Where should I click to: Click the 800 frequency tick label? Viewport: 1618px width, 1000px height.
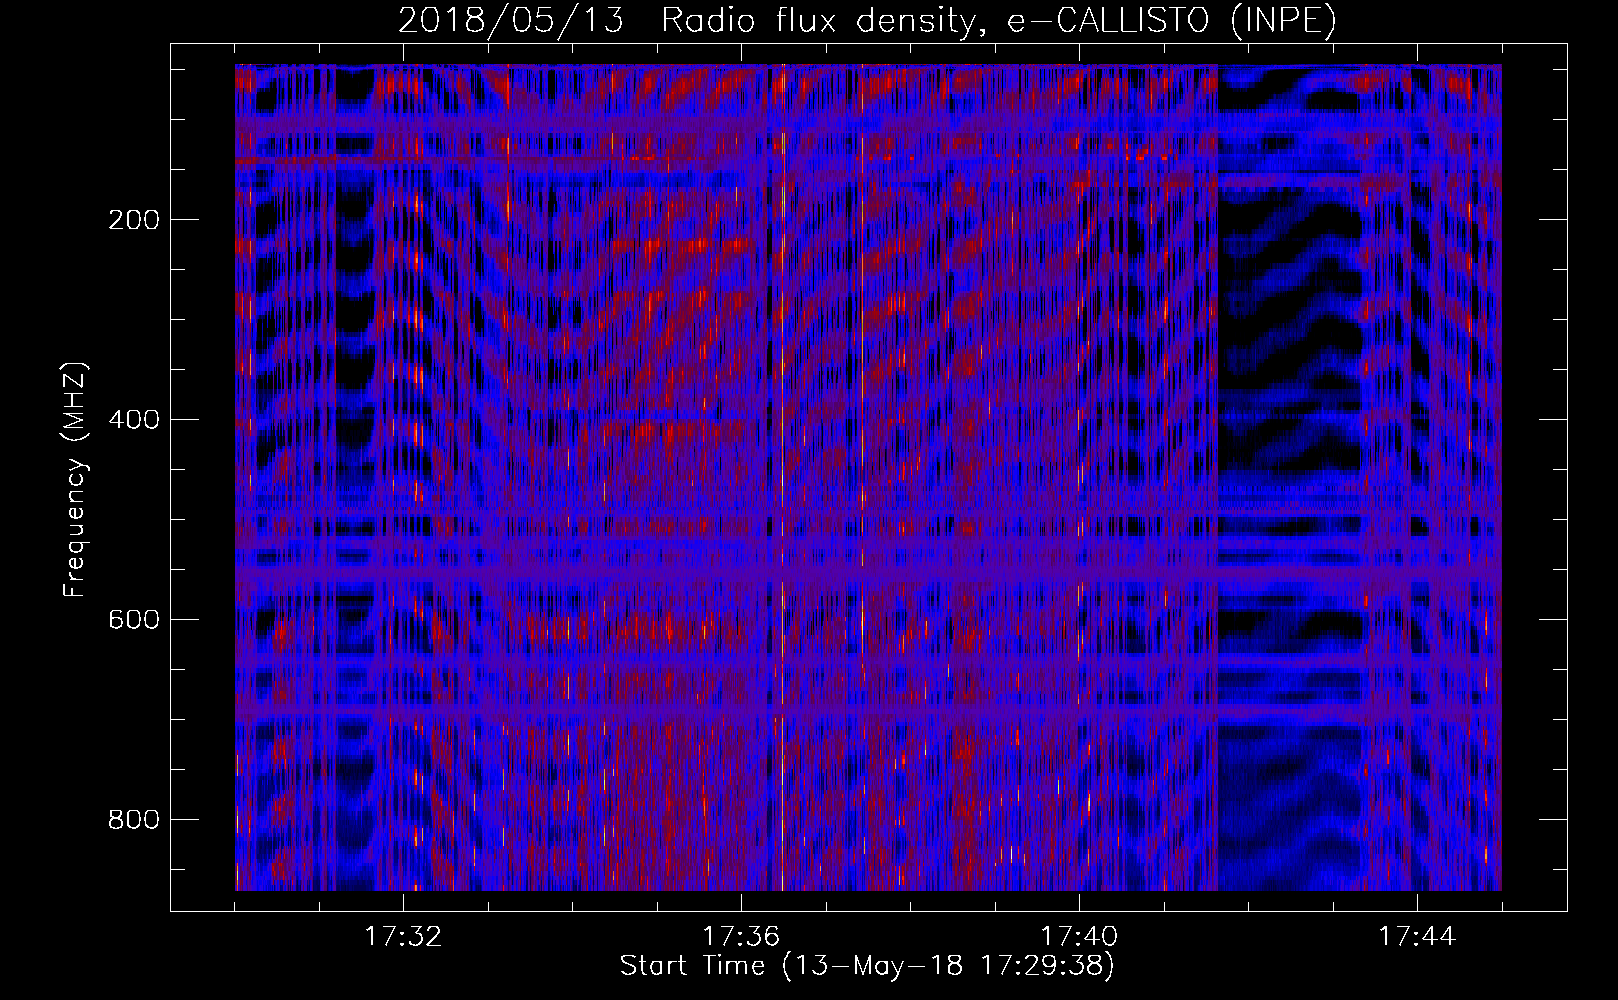(133, 820)
